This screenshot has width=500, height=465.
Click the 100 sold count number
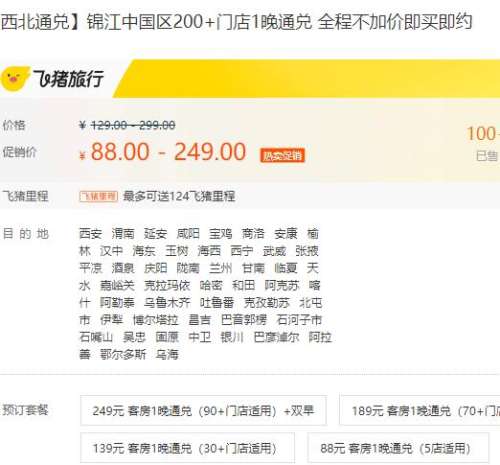click(x=483, y=134)
